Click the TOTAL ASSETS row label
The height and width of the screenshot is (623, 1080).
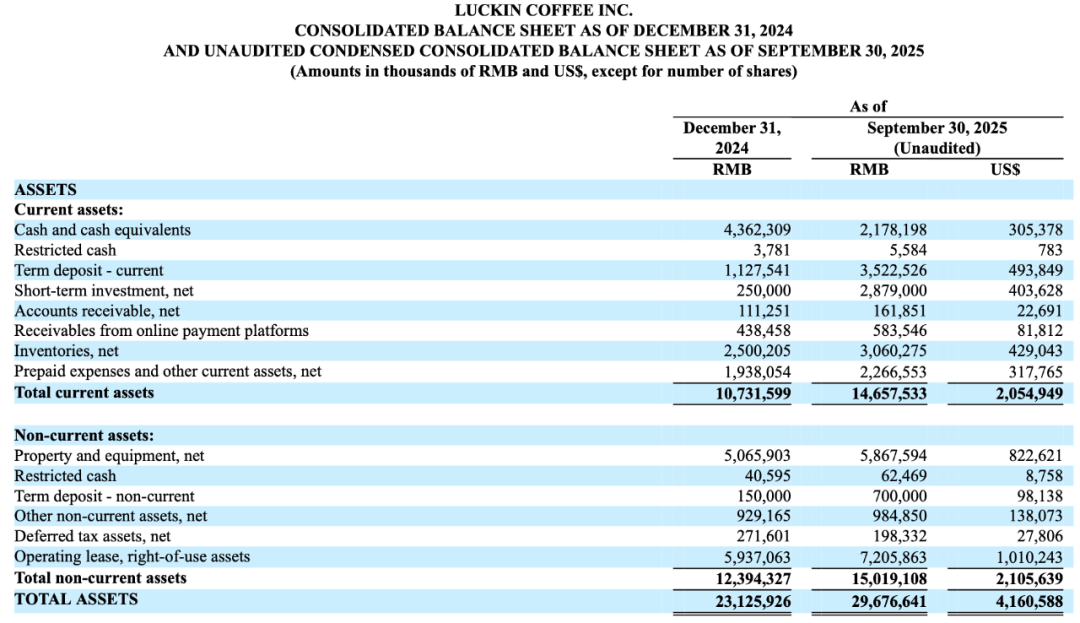pyautogui.click(x=76, y=599)
